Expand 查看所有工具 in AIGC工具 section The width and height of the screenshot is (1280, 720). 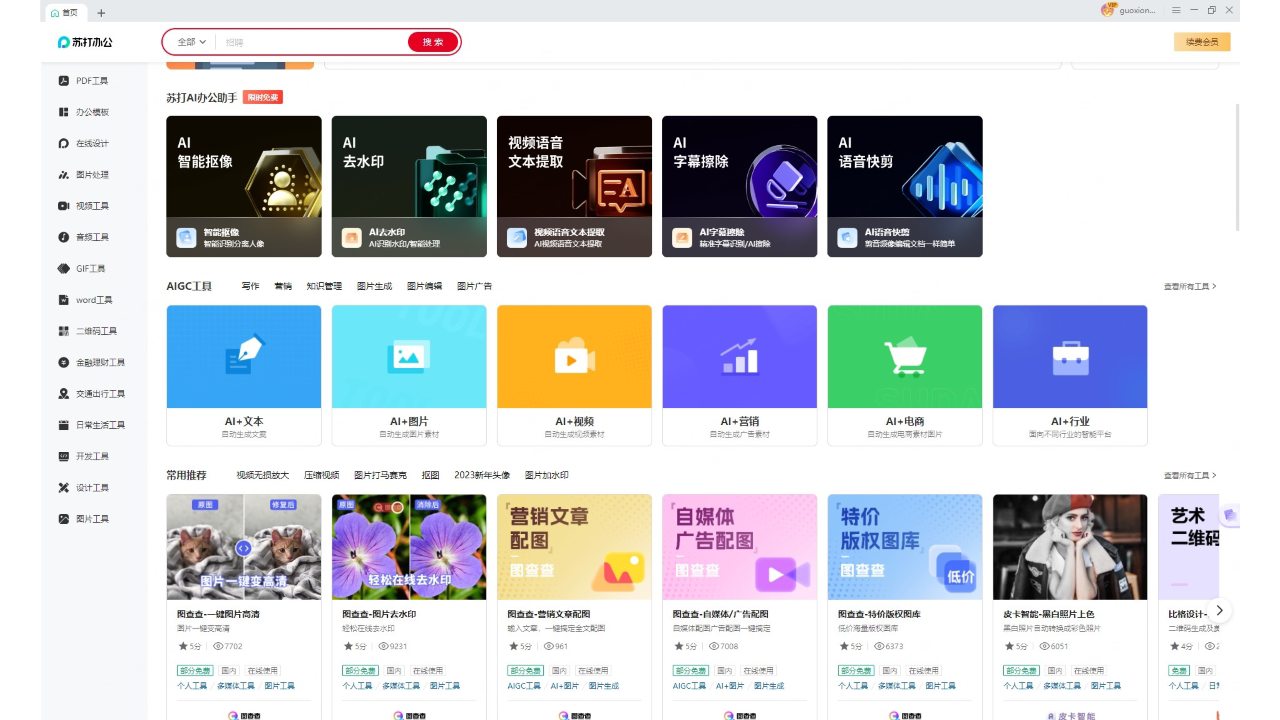[x=1189, y=287]
